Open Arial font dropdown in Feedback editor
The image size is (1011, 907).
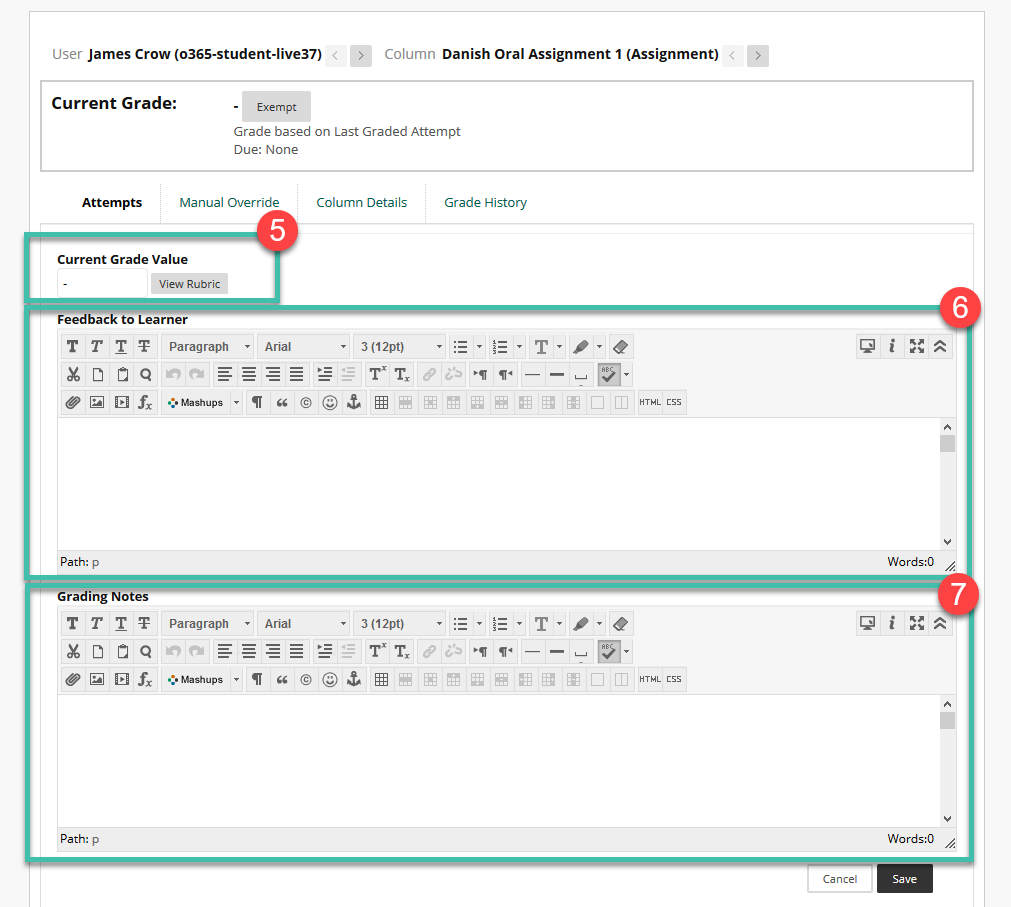(303, 347)
